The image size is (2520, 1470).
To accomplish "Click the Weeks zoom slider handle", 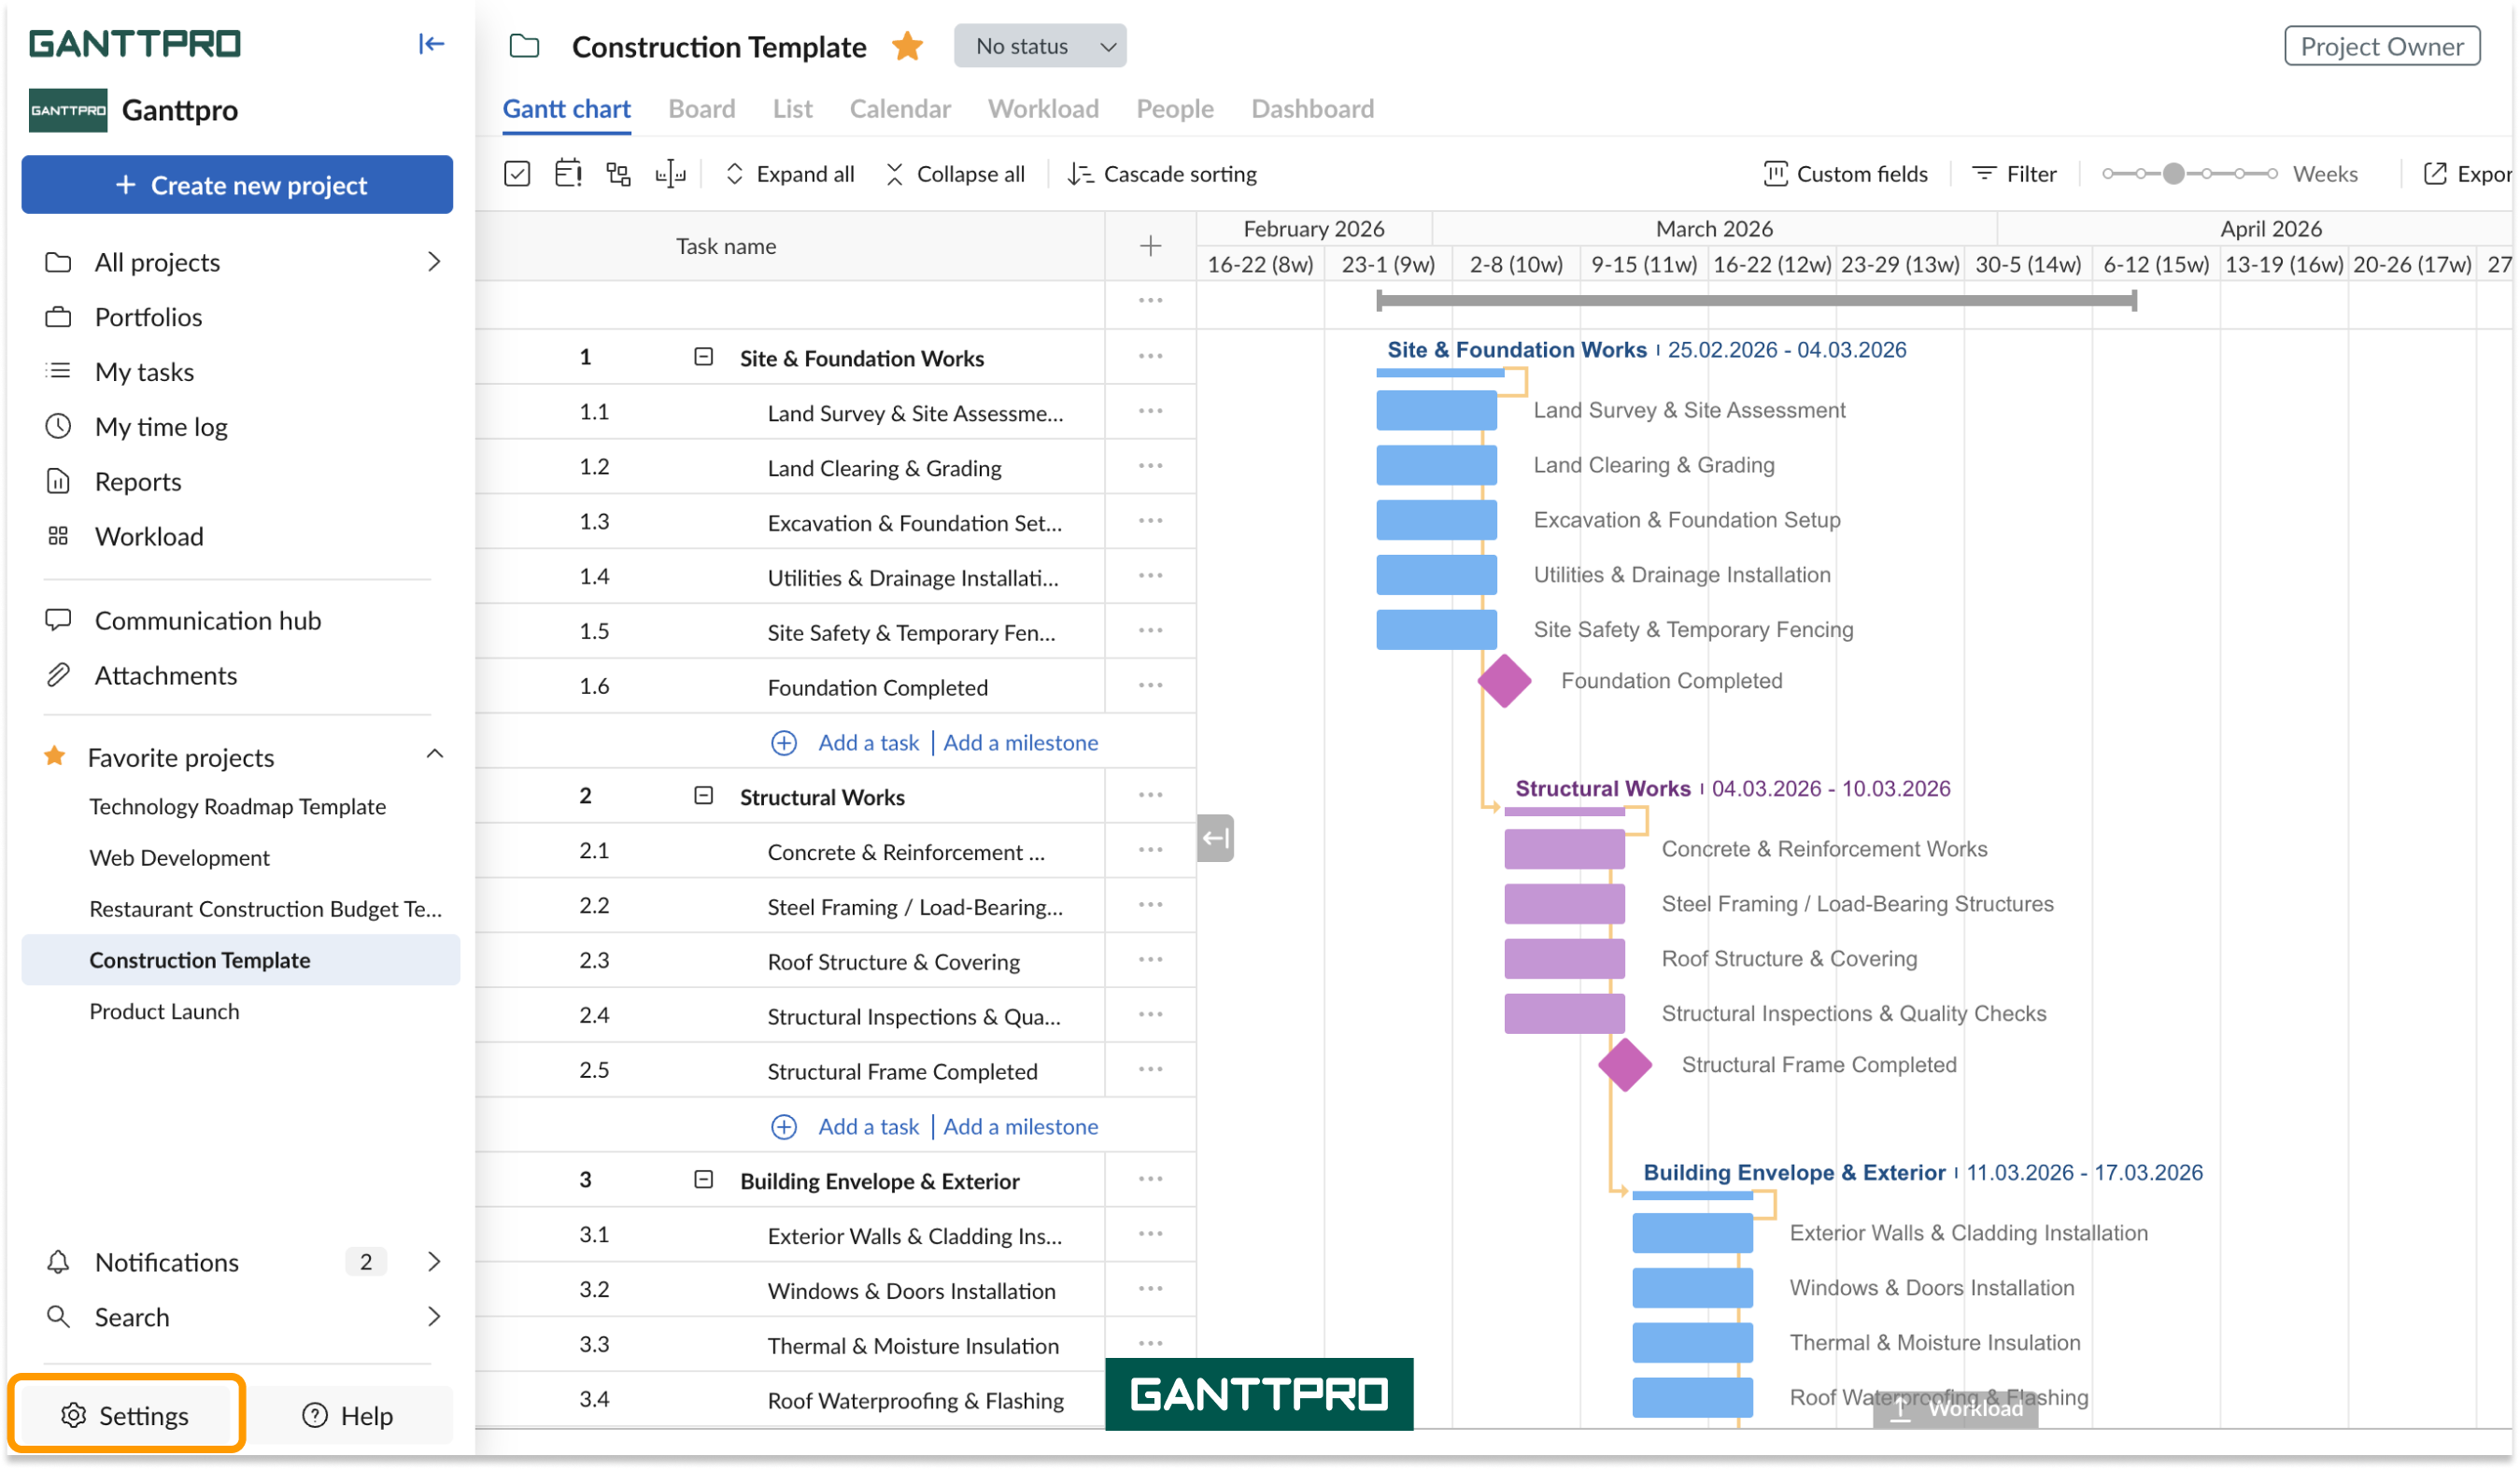I will (2173, 174).
